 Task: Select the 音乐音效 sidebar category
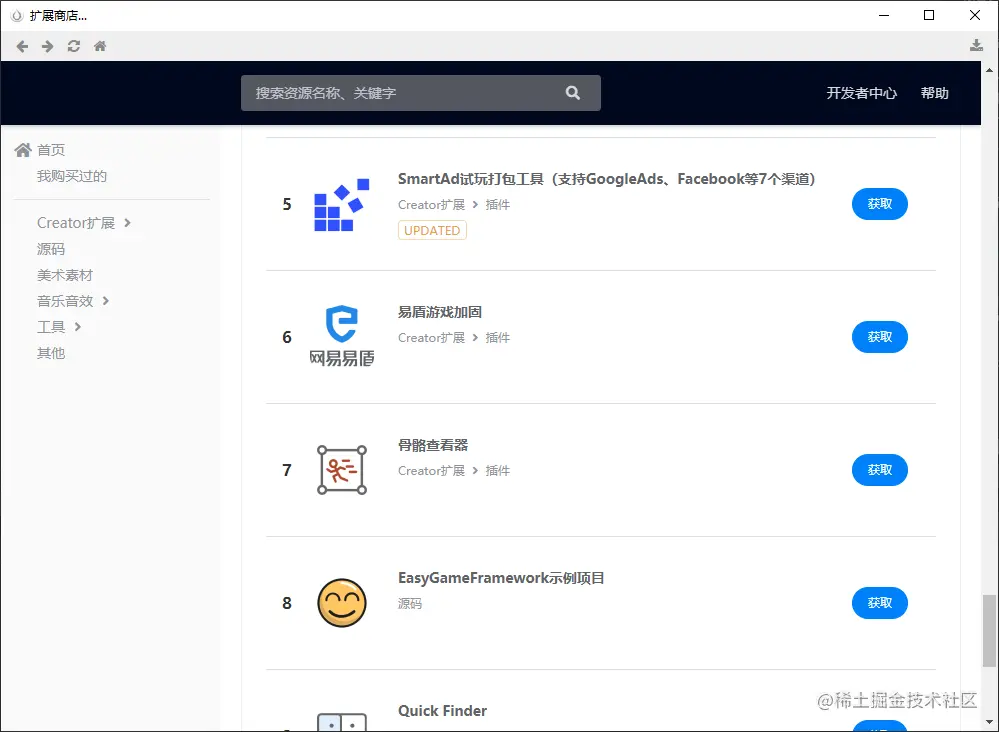(x=65, y=301)
